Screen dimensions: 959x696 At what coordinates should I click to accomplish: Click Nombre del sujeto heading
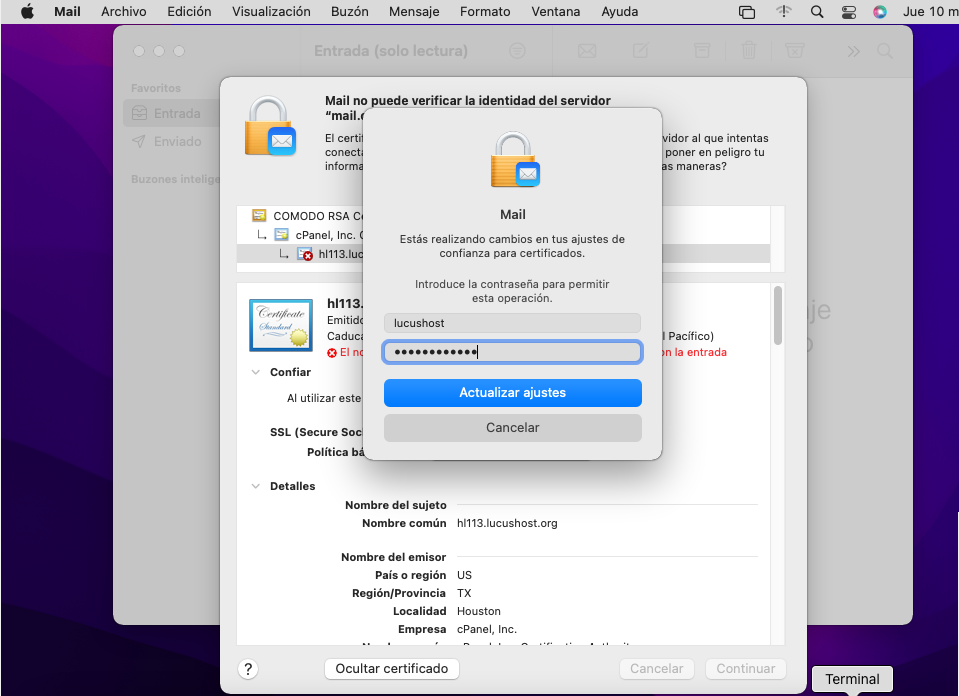[396, 505]
